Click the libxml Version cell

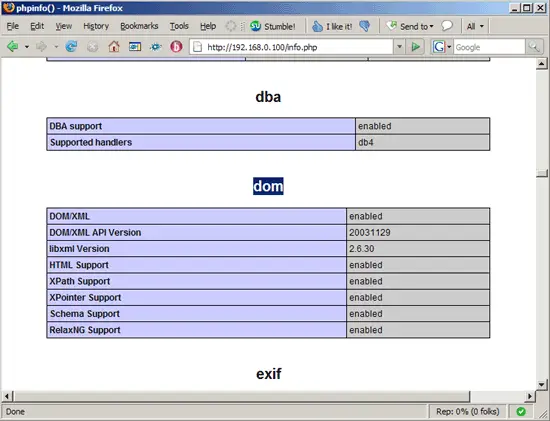196,249
